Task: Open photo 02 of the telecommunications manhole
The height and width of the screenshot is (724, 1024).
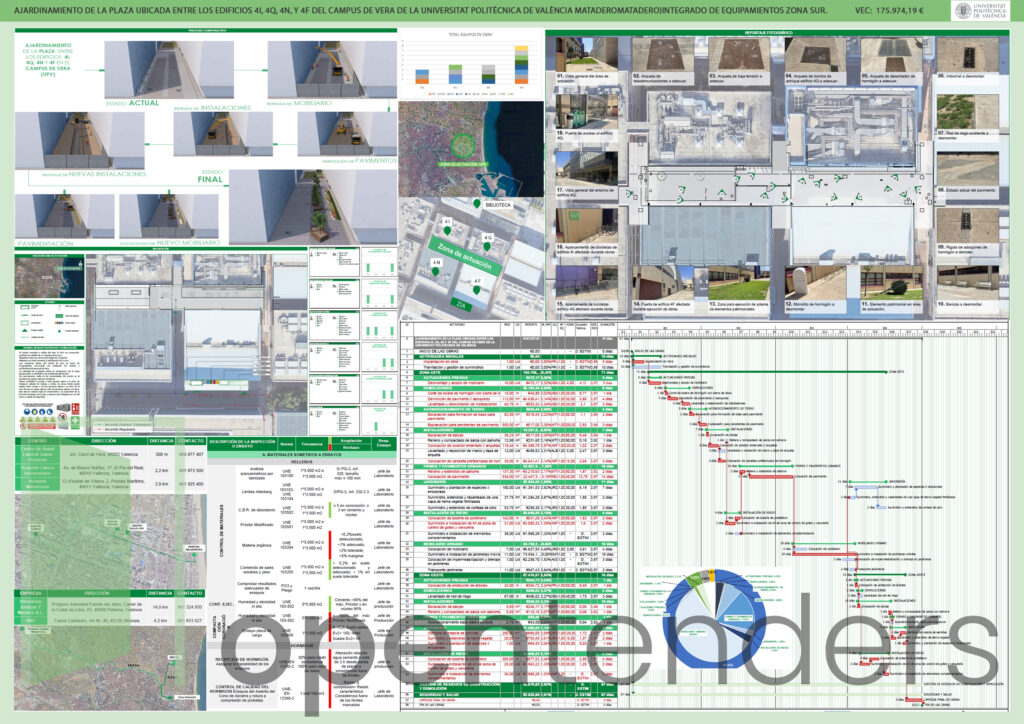Action: point(662,54)
